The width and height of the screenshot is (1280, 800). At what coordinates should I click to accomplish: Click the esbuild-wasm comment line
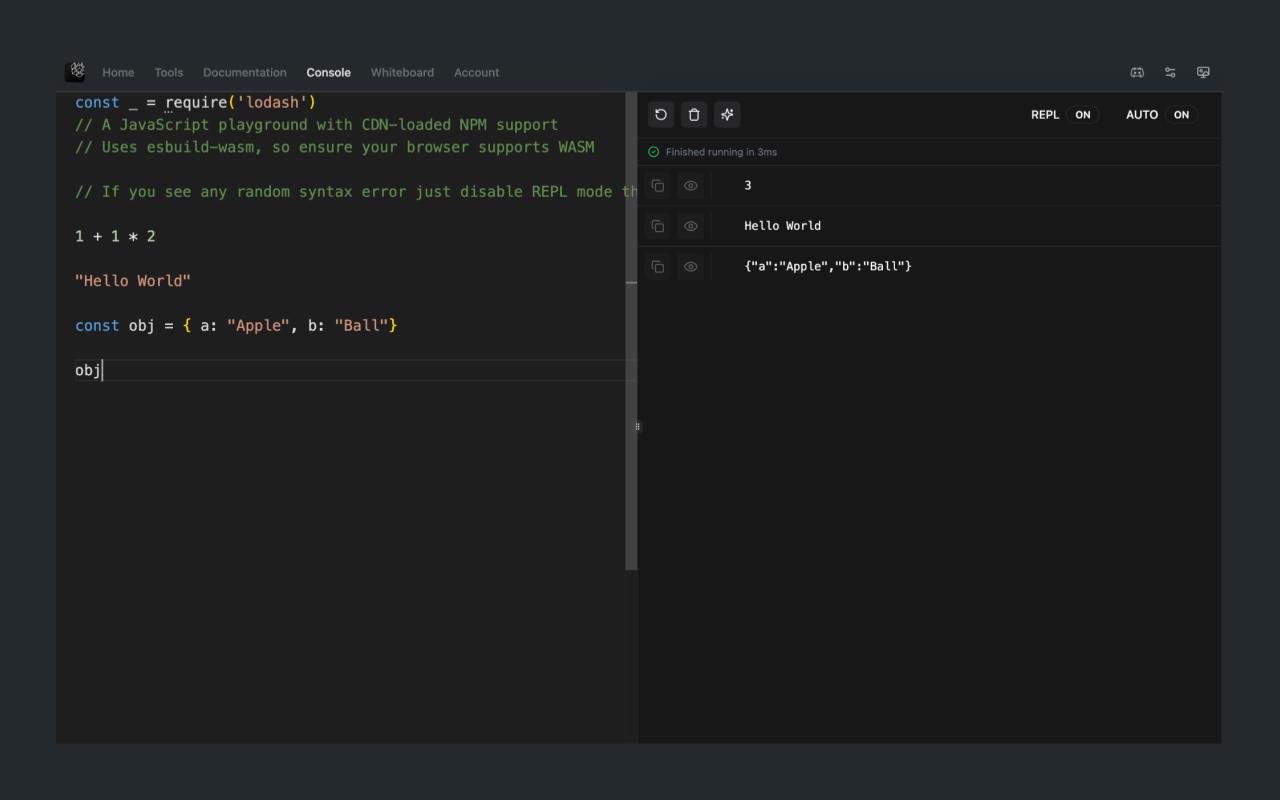click(334, 147)
